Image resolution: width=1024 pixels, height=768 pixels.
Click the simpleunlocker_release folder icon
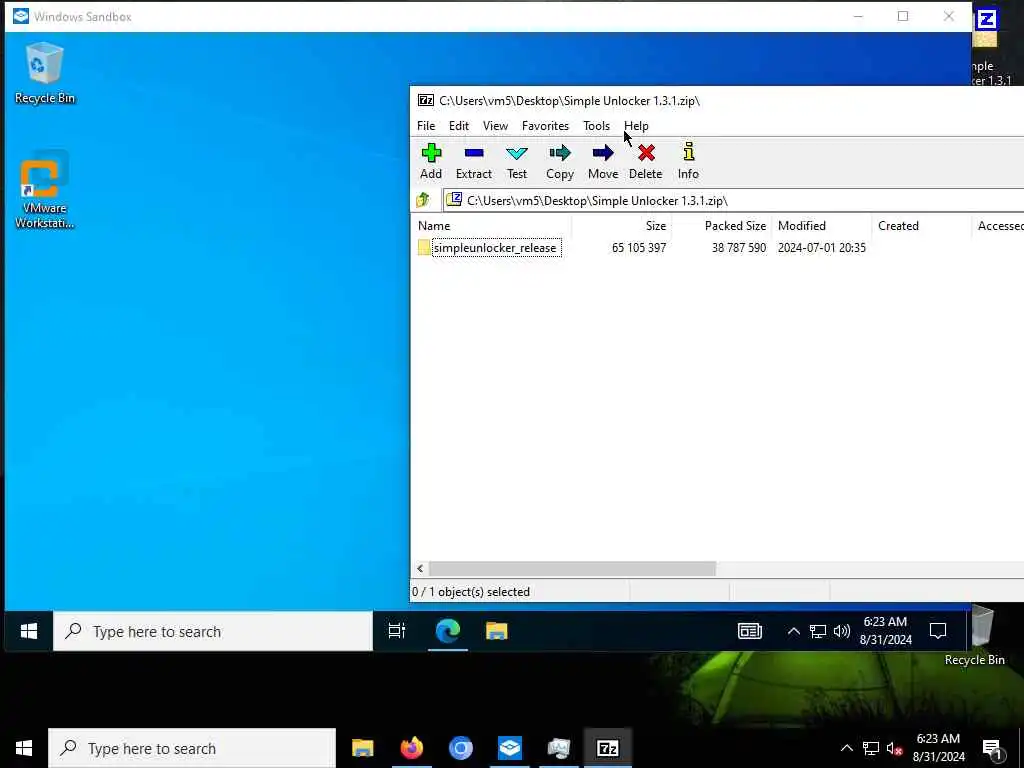pyautogui.click(x=424, y=248)
